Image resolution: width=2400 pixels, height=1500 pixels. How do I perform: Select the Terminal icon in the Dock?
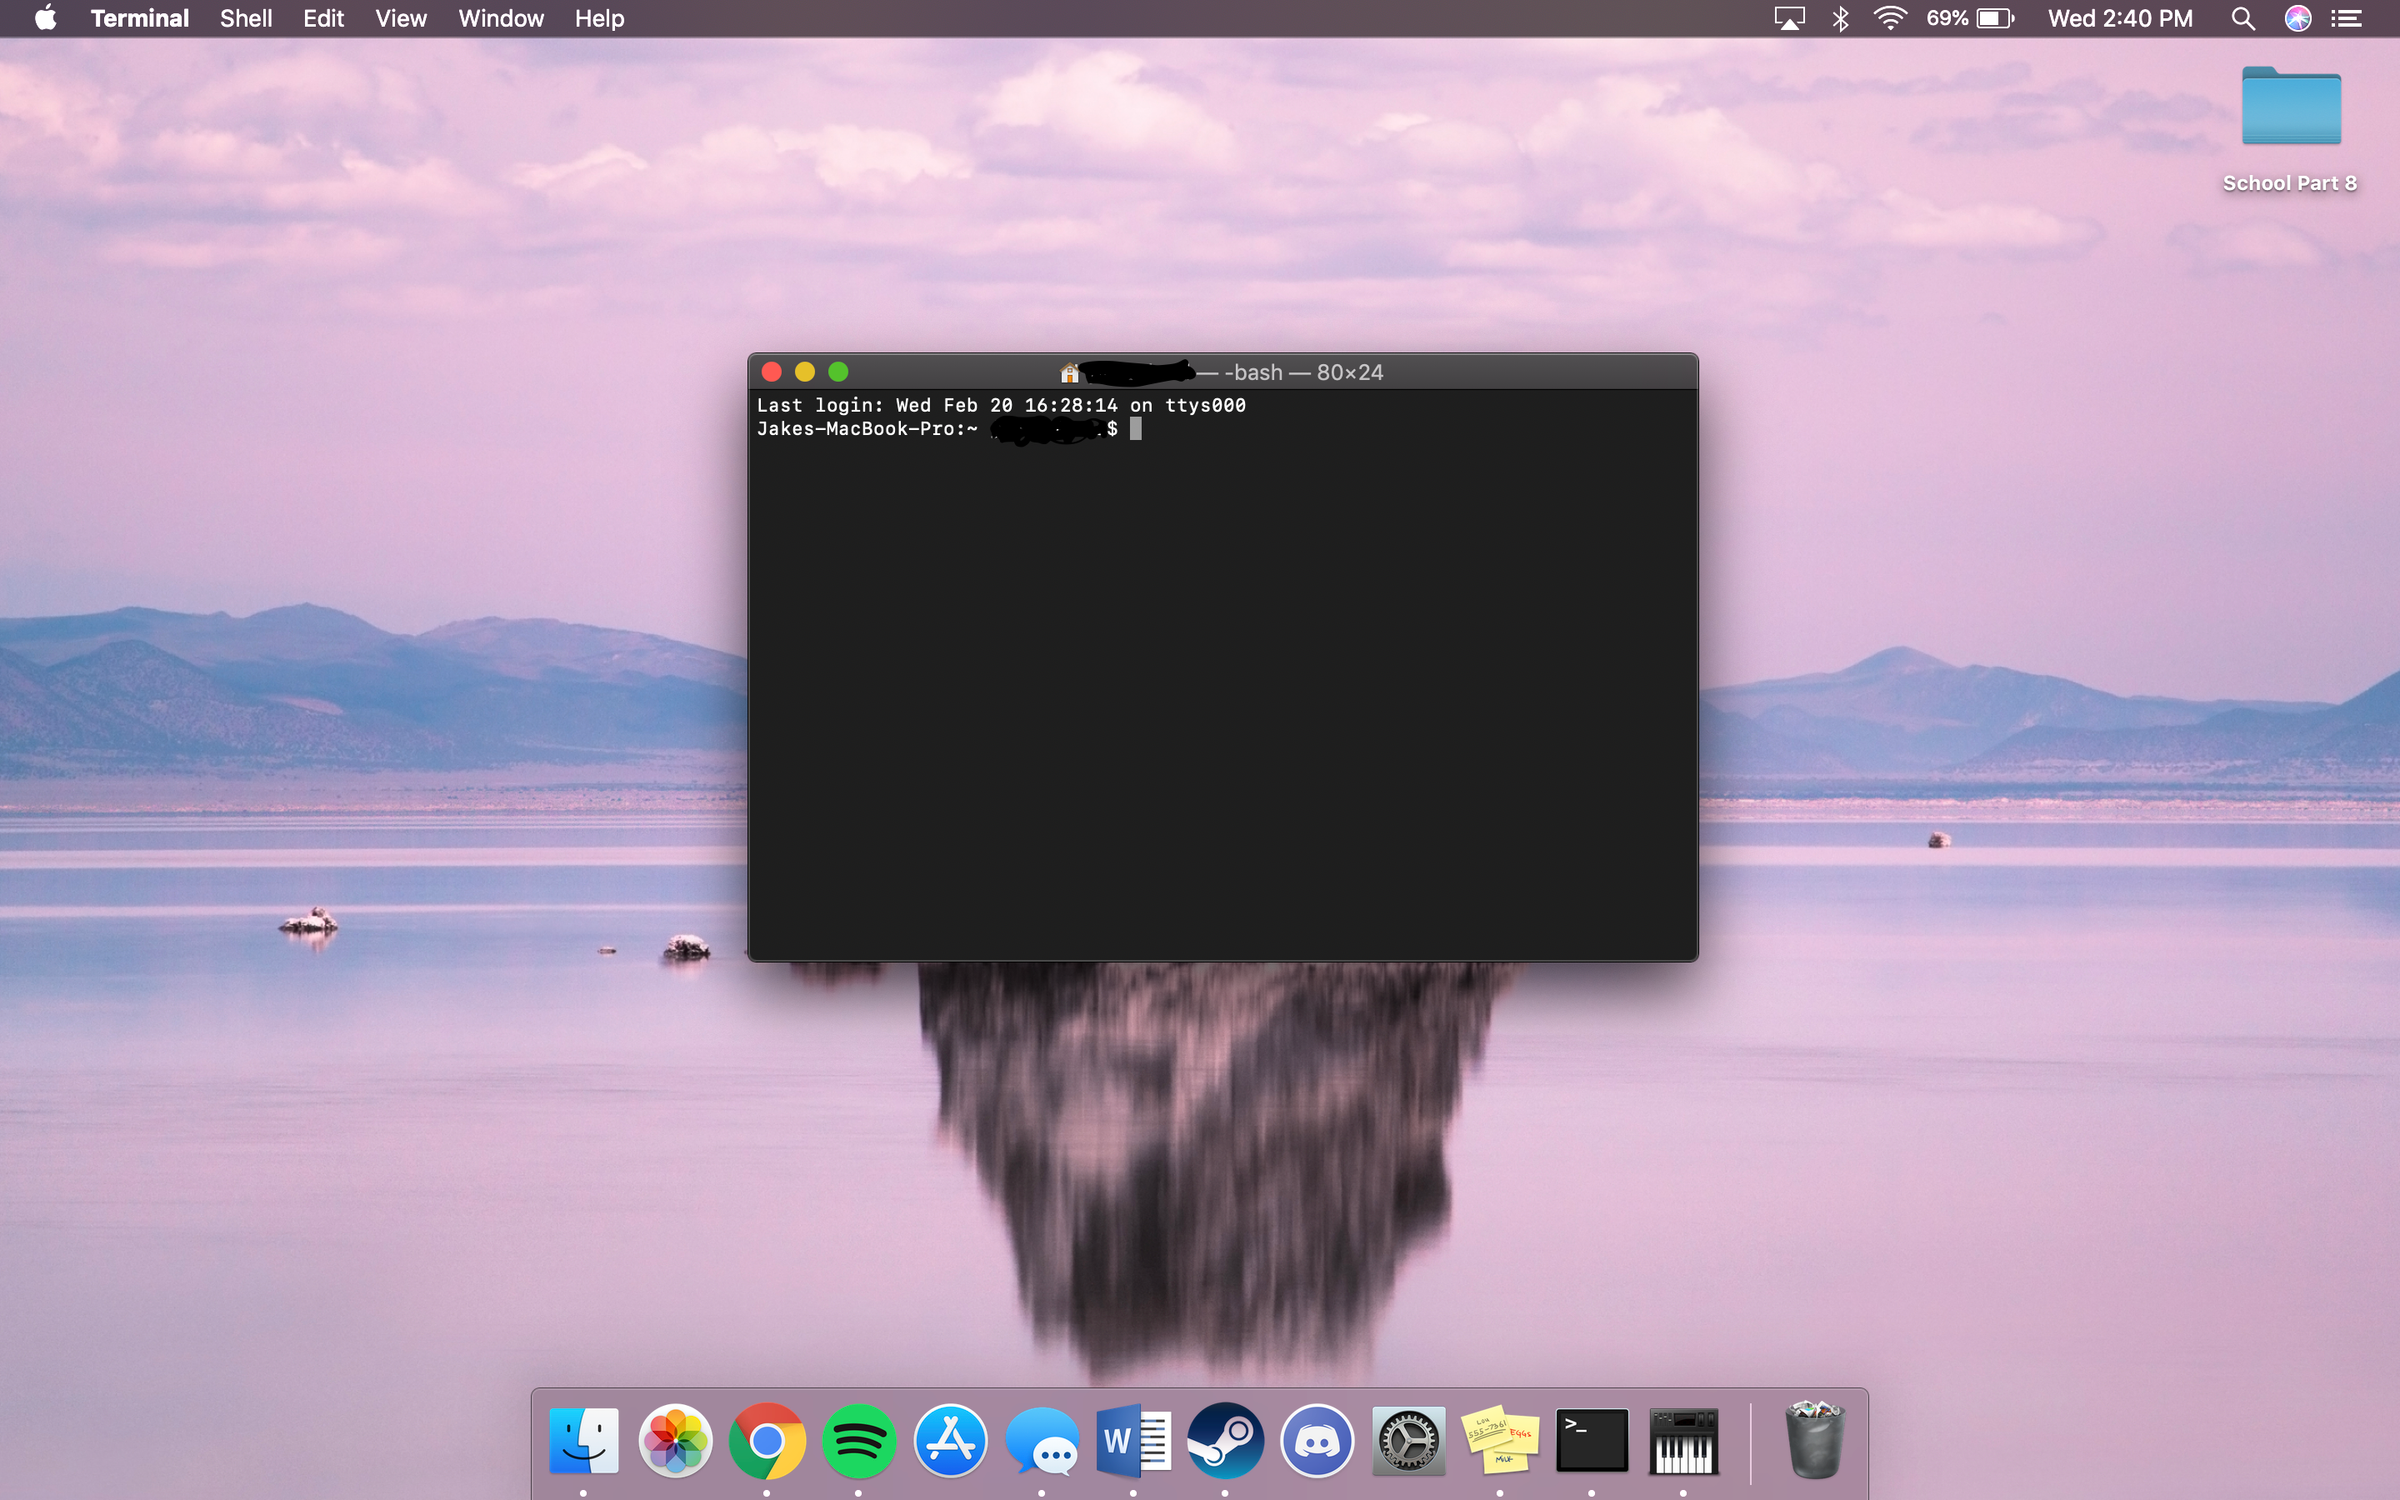click(1592, 1441)
